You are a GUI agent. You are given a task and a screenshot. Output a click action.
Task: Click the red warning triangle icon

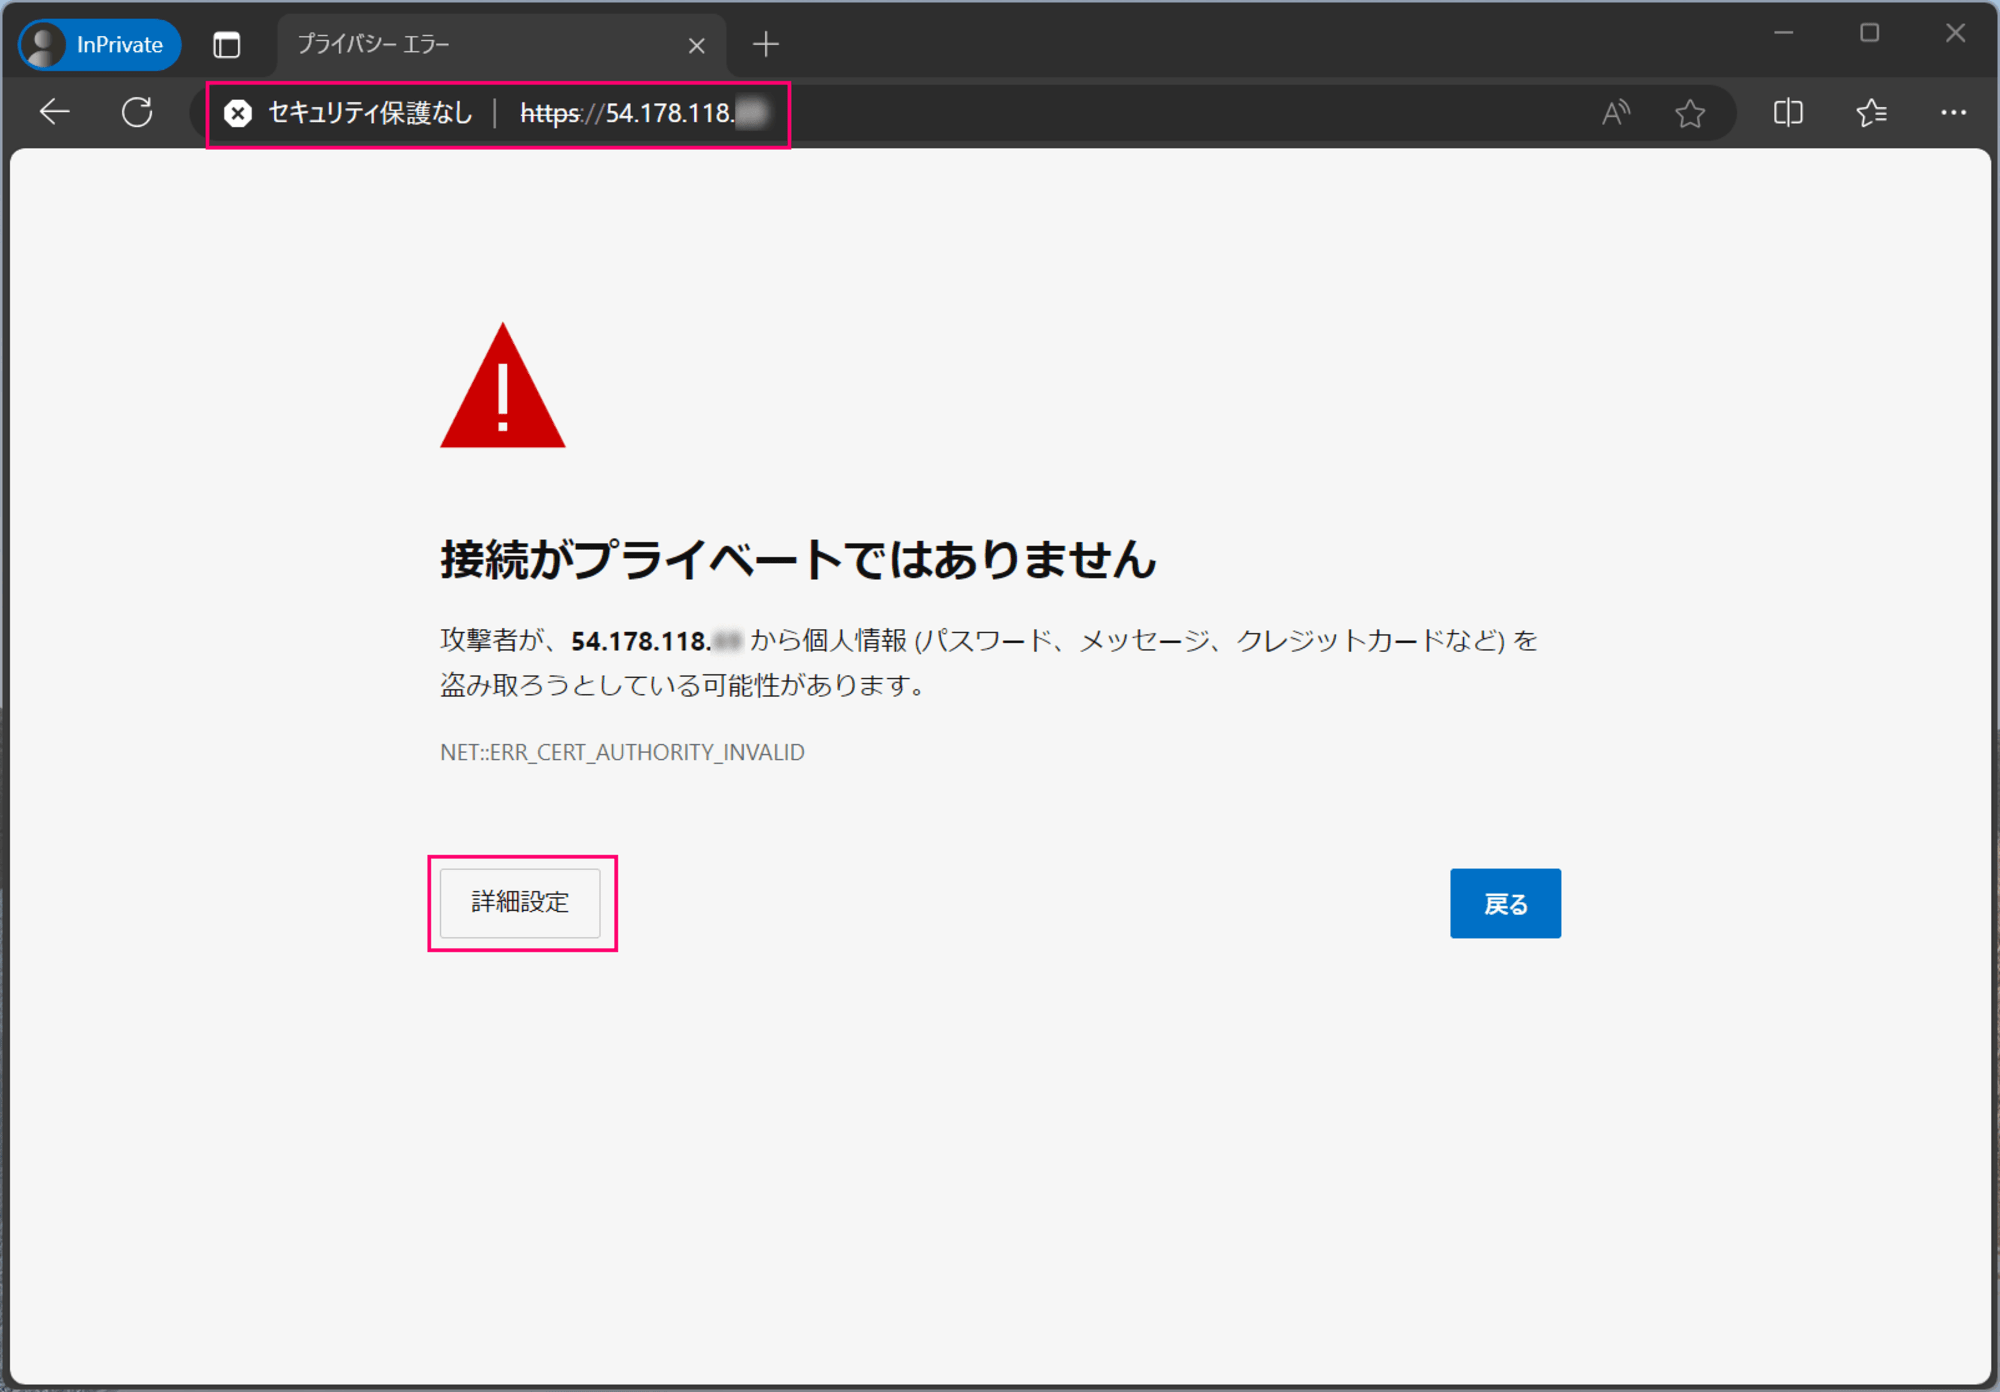tap(503, 386)
